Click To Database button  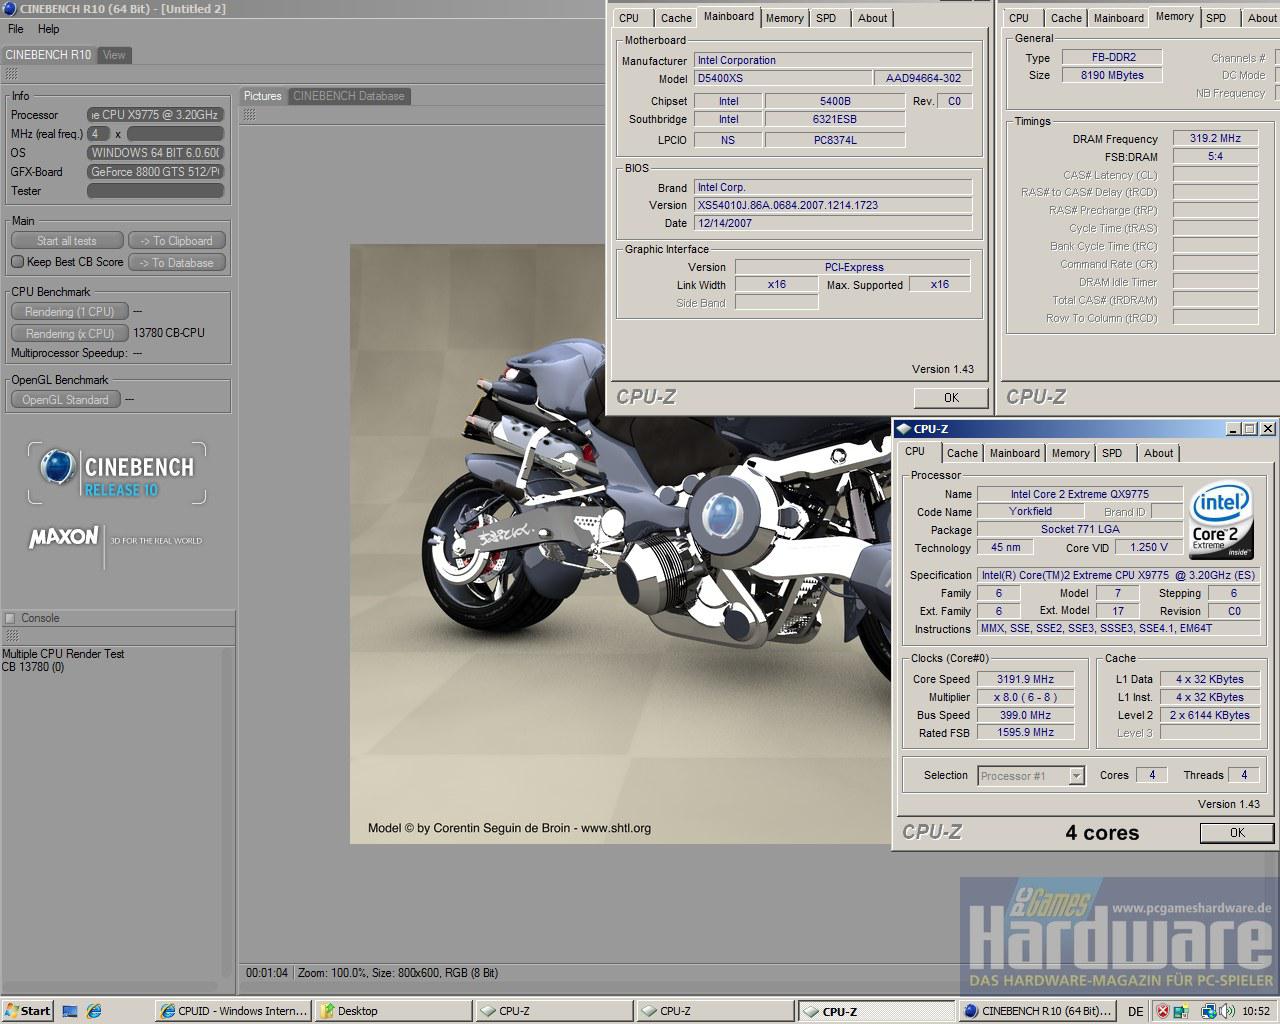[177, 263]
